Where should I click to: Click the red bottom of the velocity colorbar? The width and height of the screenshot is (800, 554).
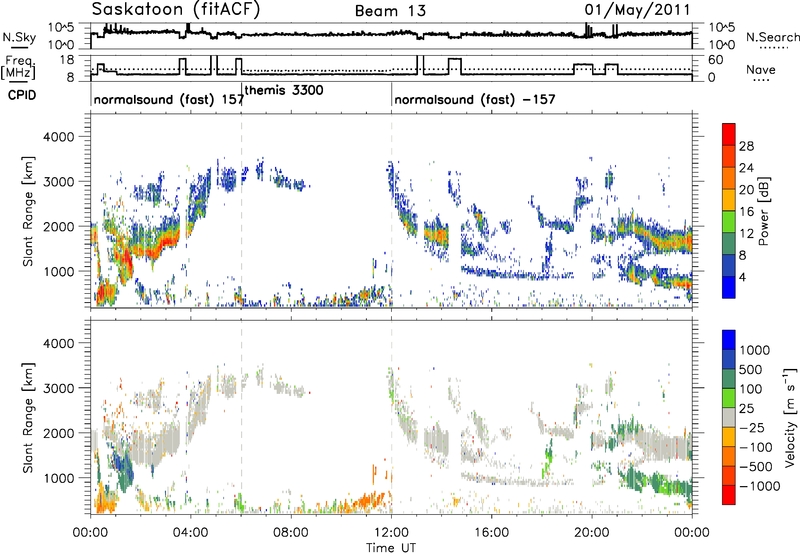click(729, 495)
